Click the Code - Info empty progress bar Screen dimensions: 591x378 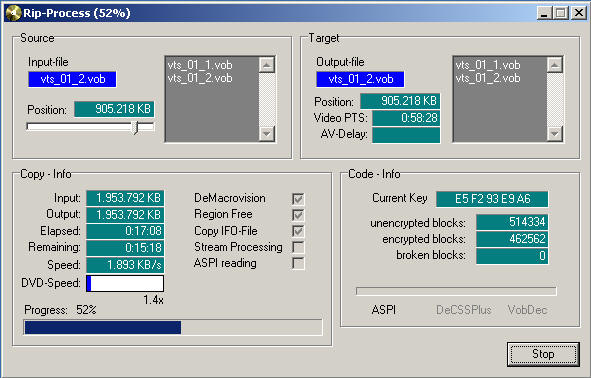point(456,291)
